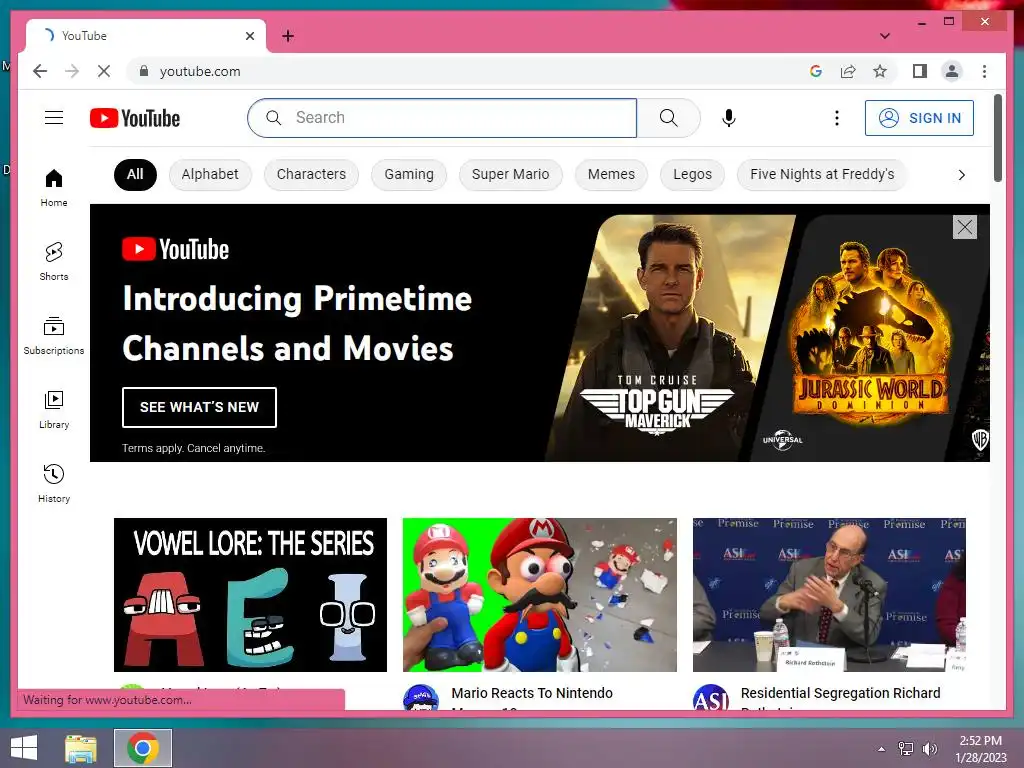
Task: Open Vowel Lore The Series thumbnail
Action: (250, 595)
